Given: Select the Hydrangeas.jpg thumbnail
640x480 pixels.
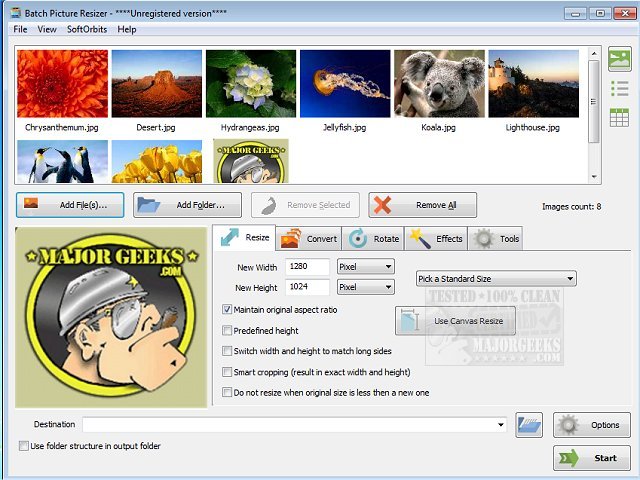Looking at the screenshot, I should click(251, 84).
